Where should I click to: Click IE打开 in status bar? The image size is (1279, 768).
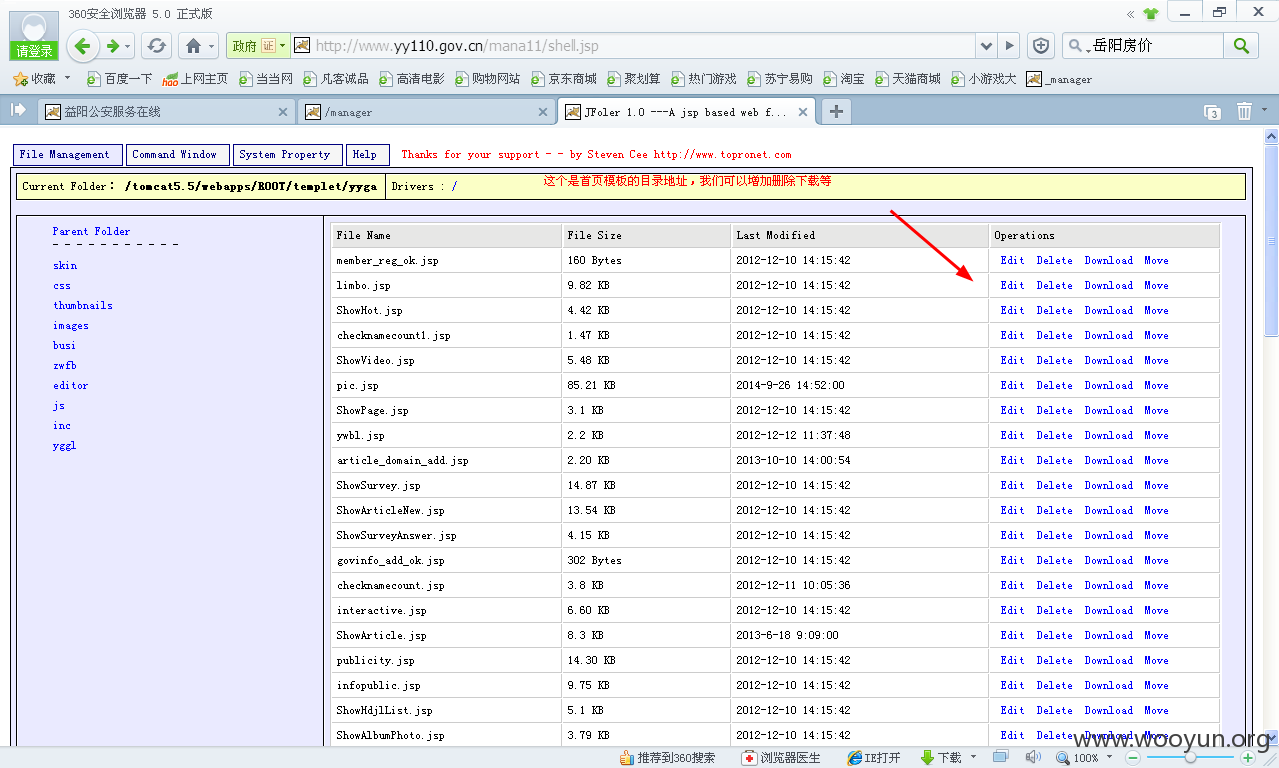coord(875,758)
